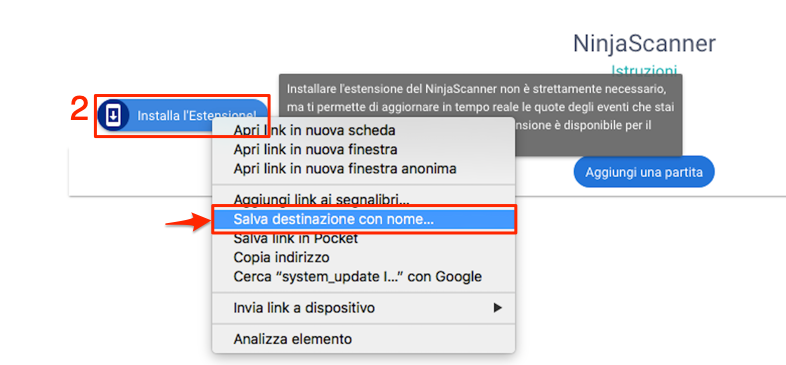The image size is (786, 365).
Task: Click the red arrow pointing to Salva destinazione
Action: tap(187, 222)
